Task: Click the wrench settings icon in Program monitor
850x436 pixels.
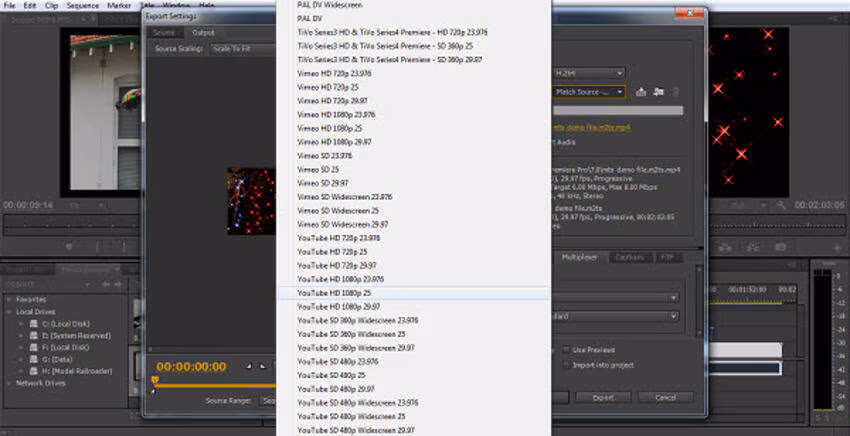Action: tap(781, 206)
